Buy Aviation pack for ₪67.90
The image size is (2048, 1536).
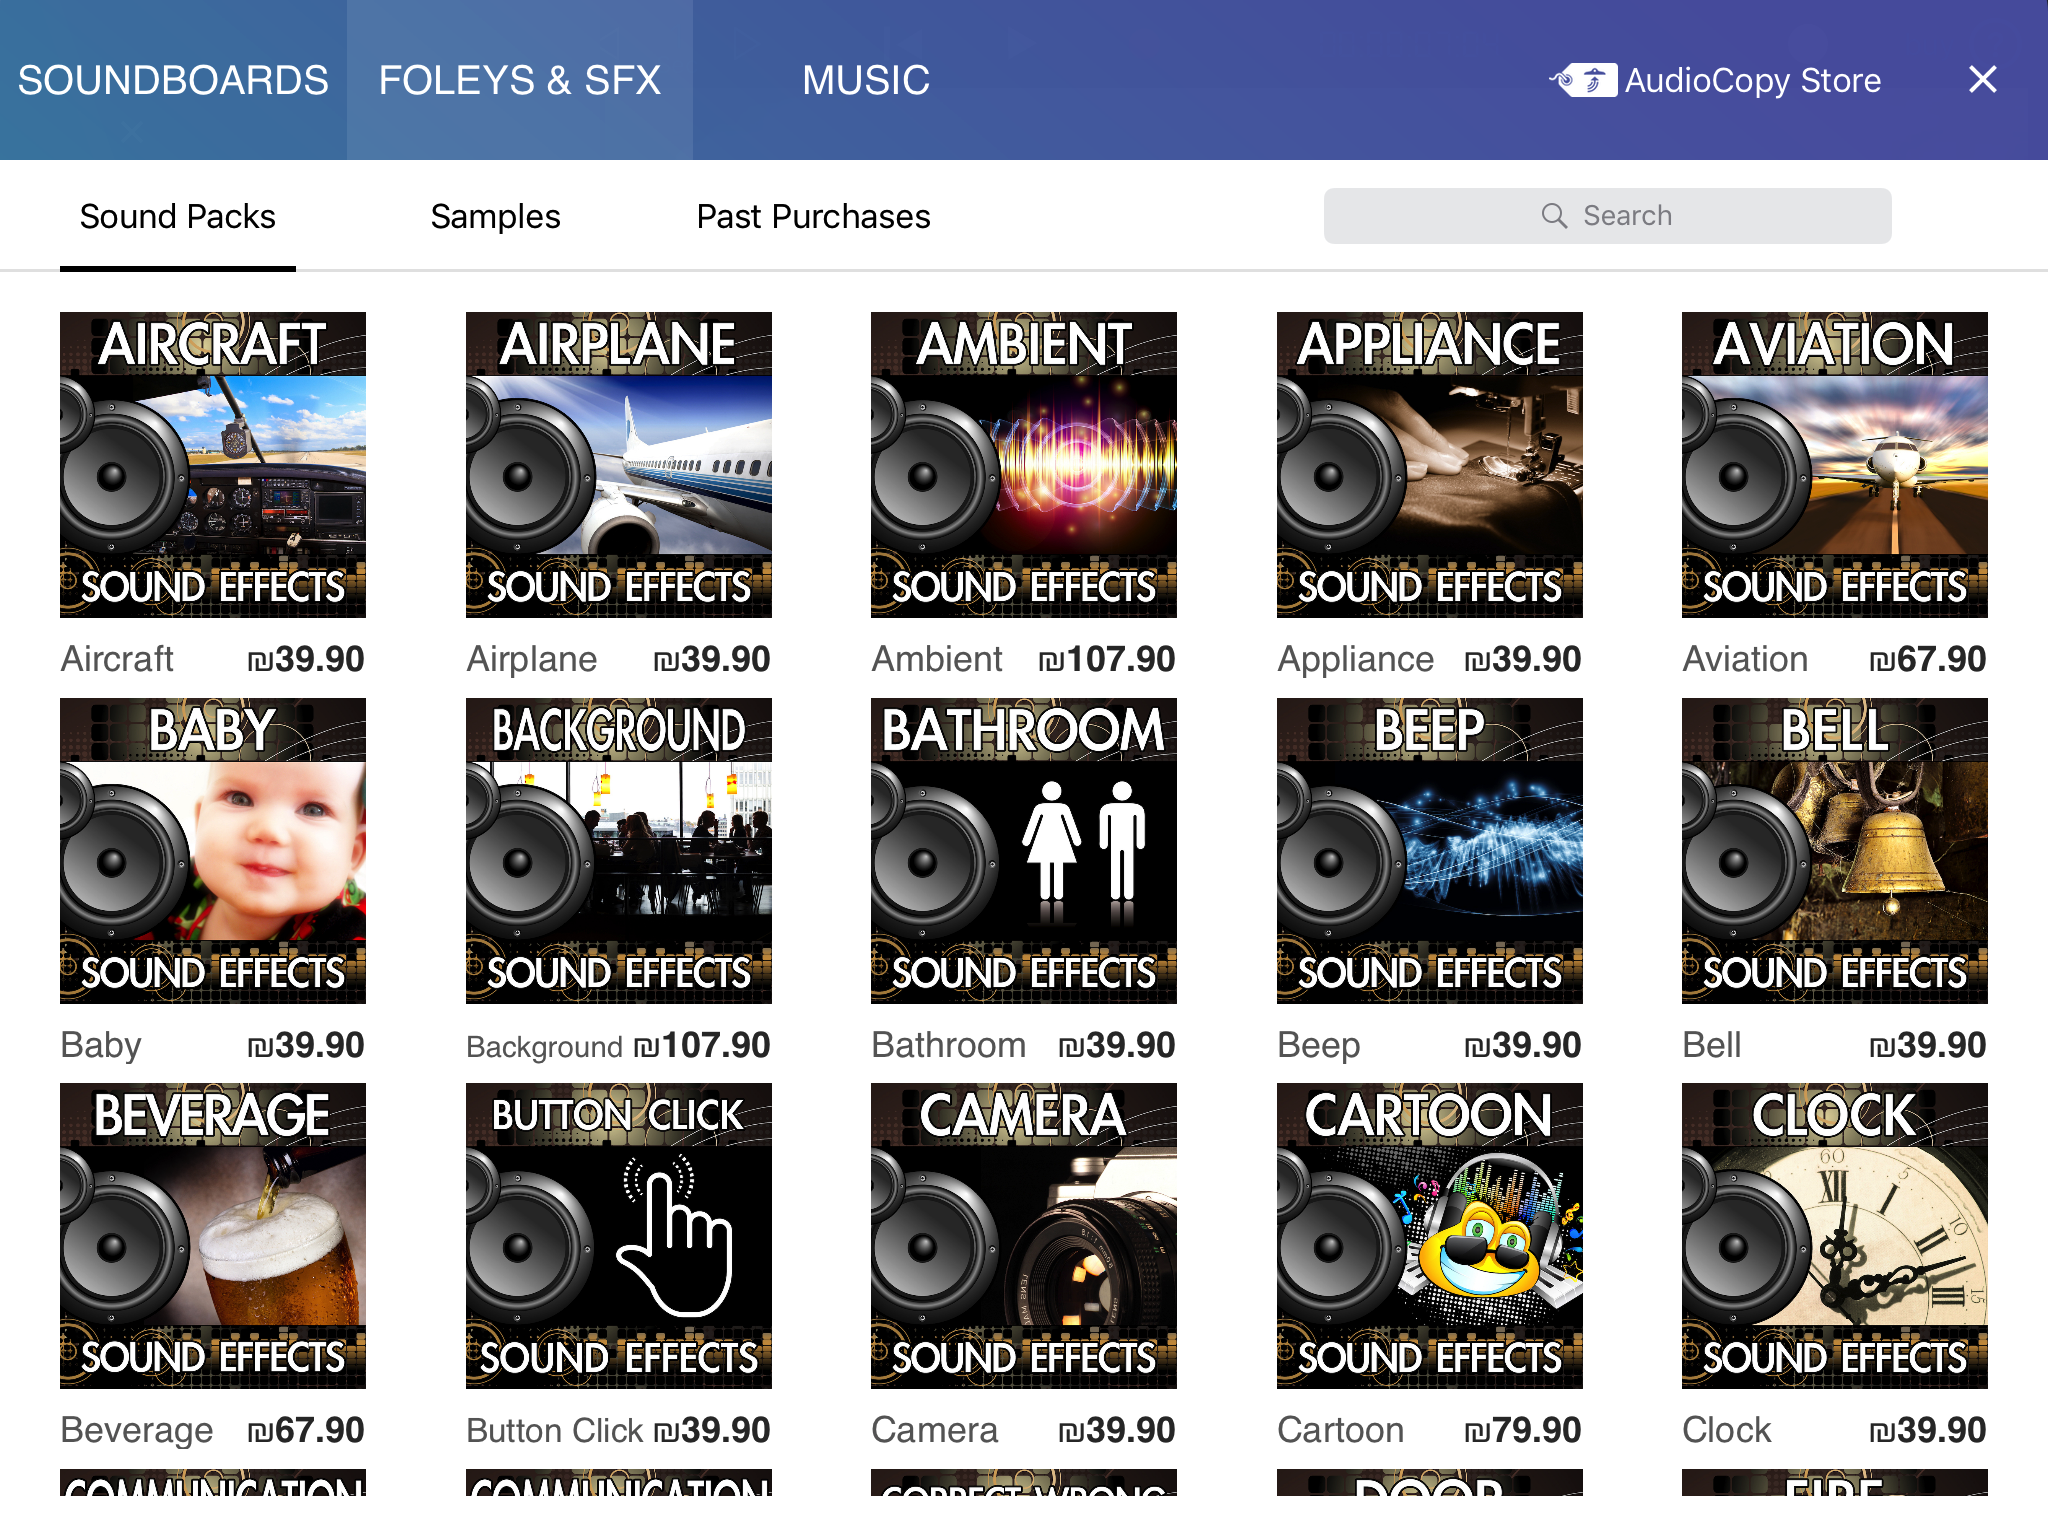[1928, 659]
